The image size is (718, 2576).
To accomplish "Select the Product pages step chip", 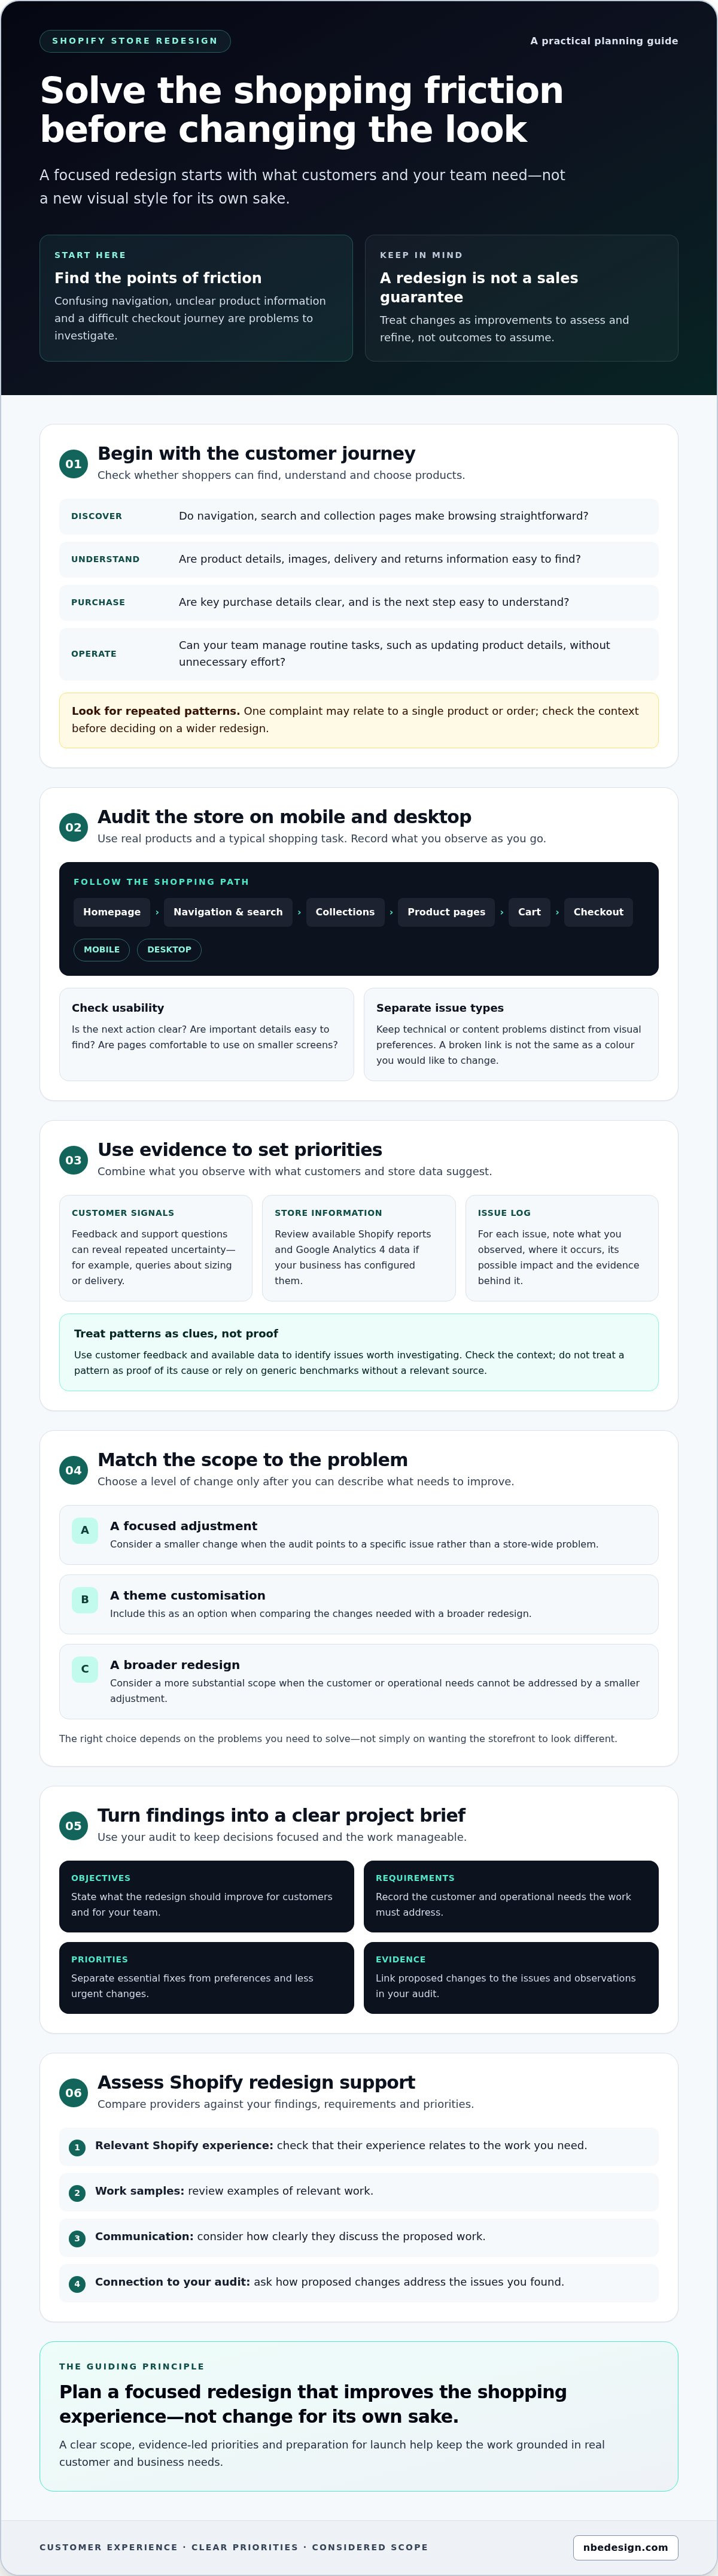I will tap(446, 912).
